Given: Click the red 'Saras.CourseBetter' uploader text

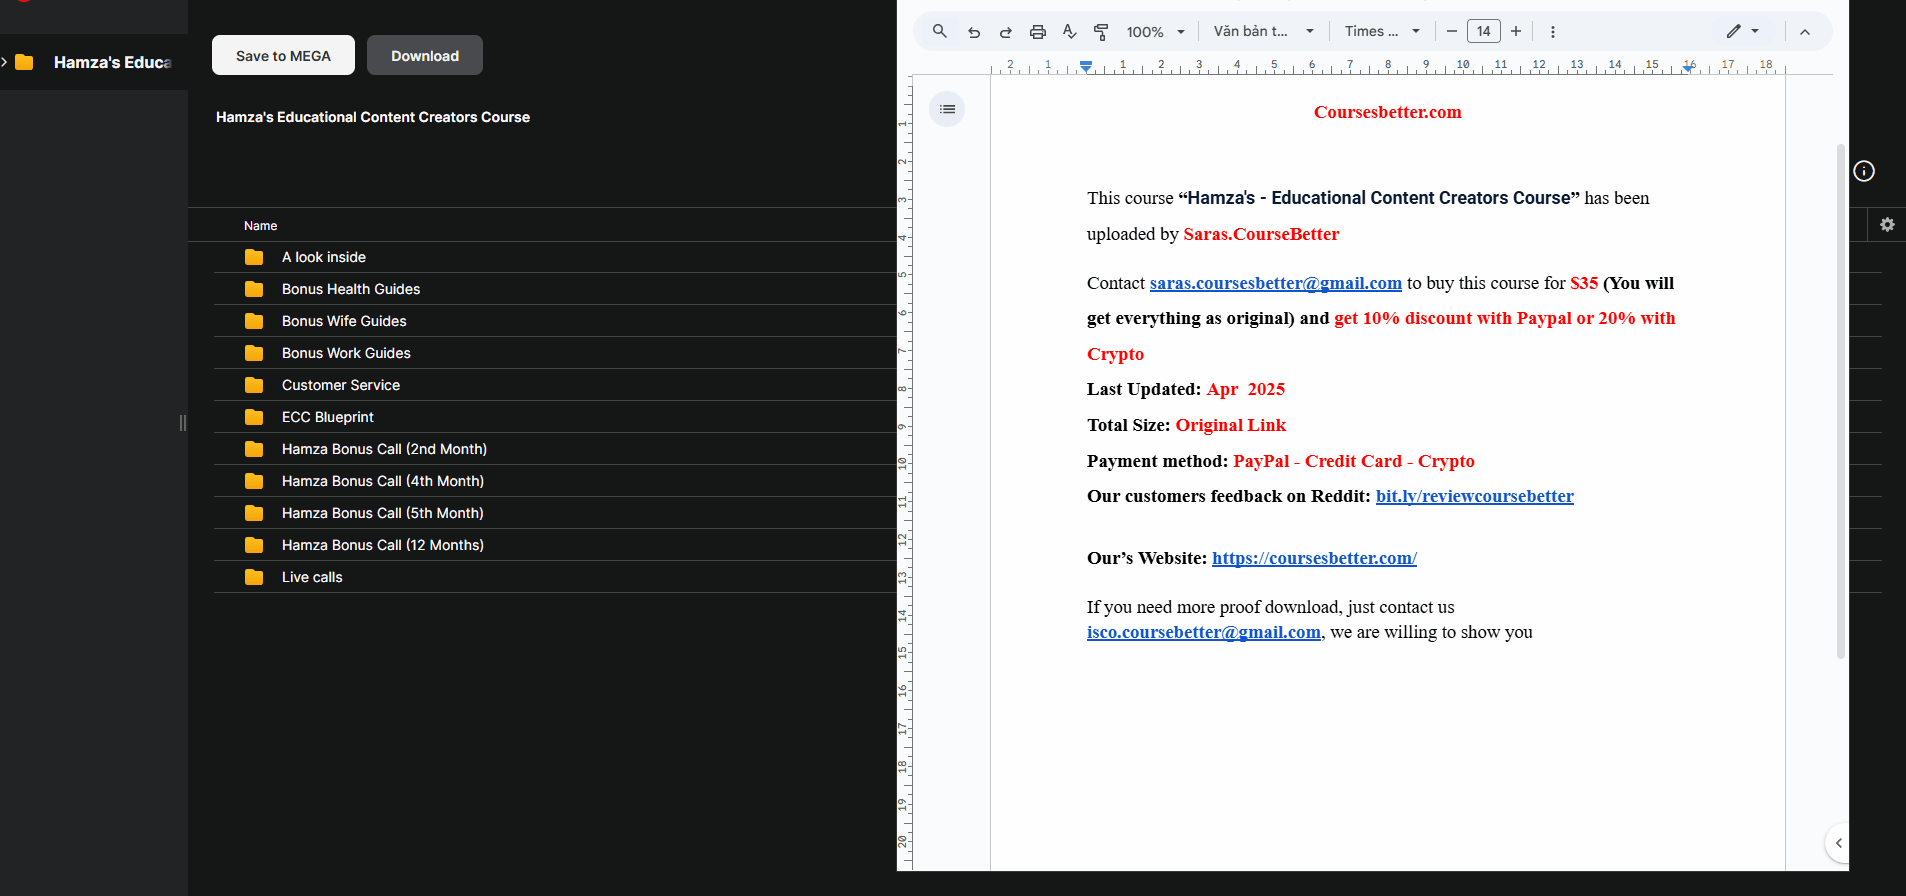Looking at the screenshot, I should (x=1261, y=234).
